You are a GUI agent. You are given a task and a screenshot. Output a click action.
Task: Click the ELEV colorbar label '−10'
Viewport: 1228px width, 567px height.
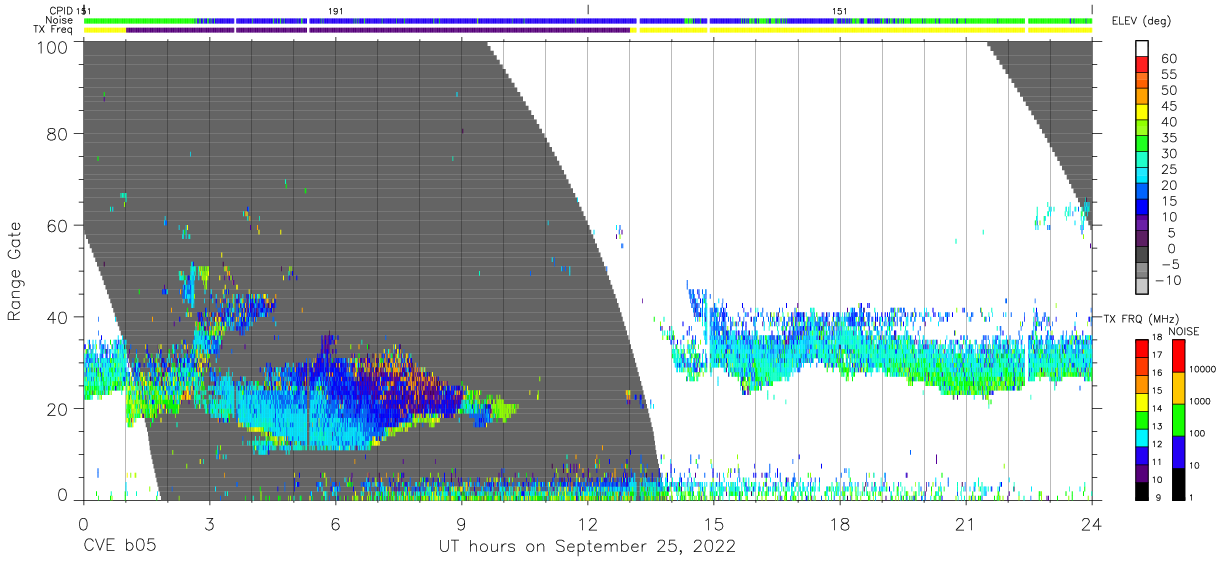(x=1168, y=281)
